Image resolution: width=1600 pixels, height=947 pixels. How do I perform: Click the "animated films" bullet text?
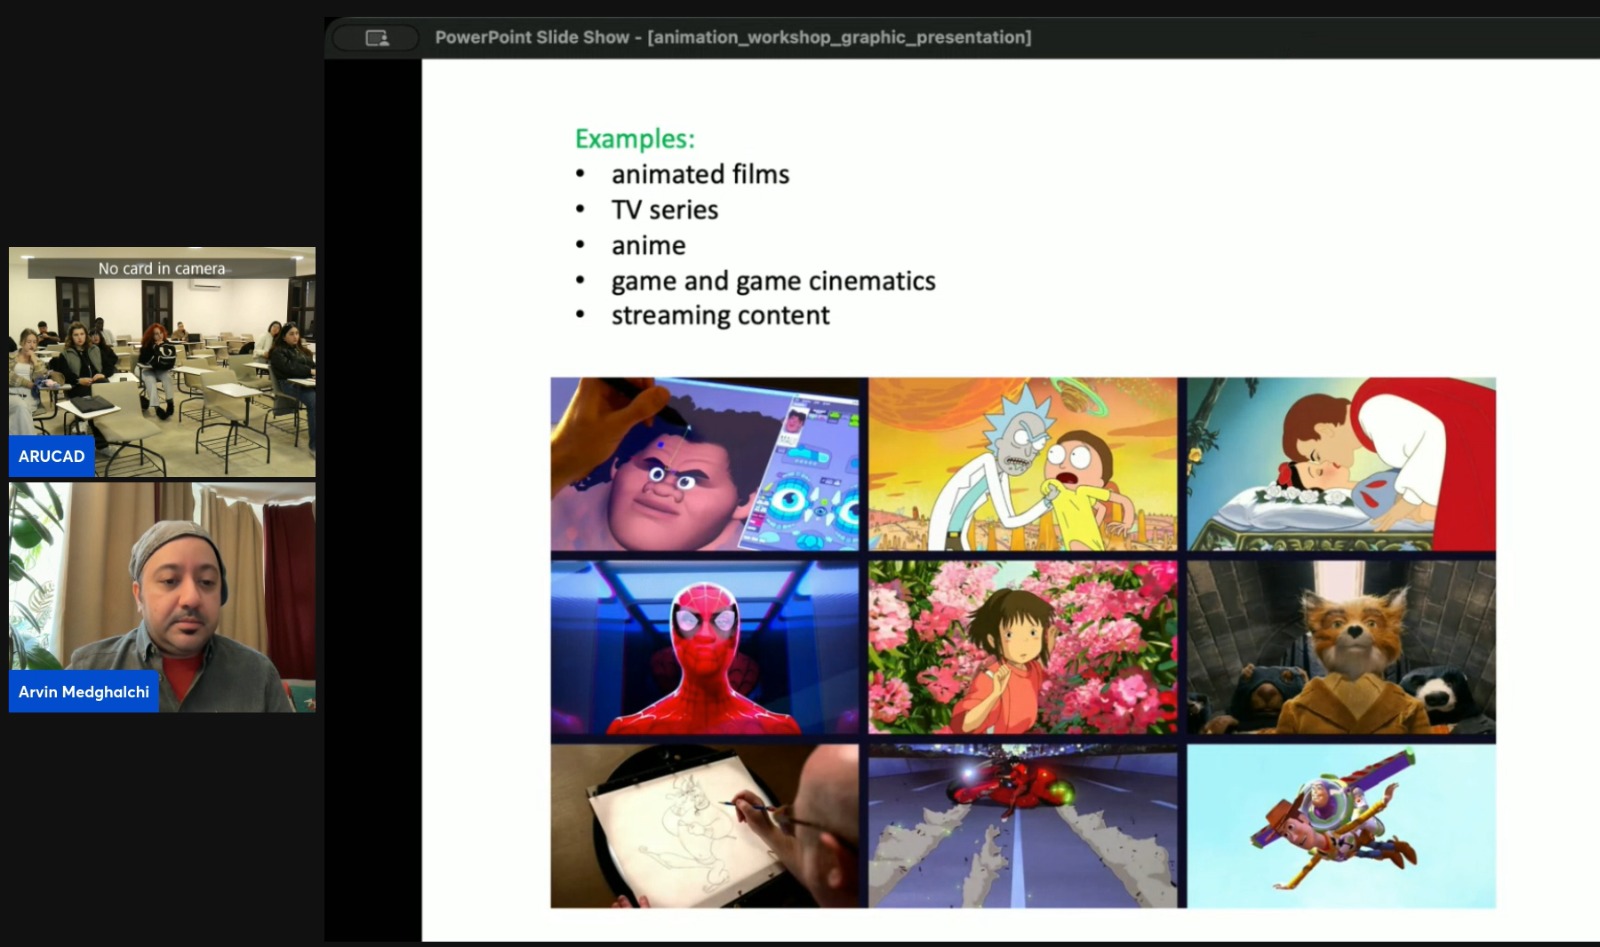click(x=700, y=174)
